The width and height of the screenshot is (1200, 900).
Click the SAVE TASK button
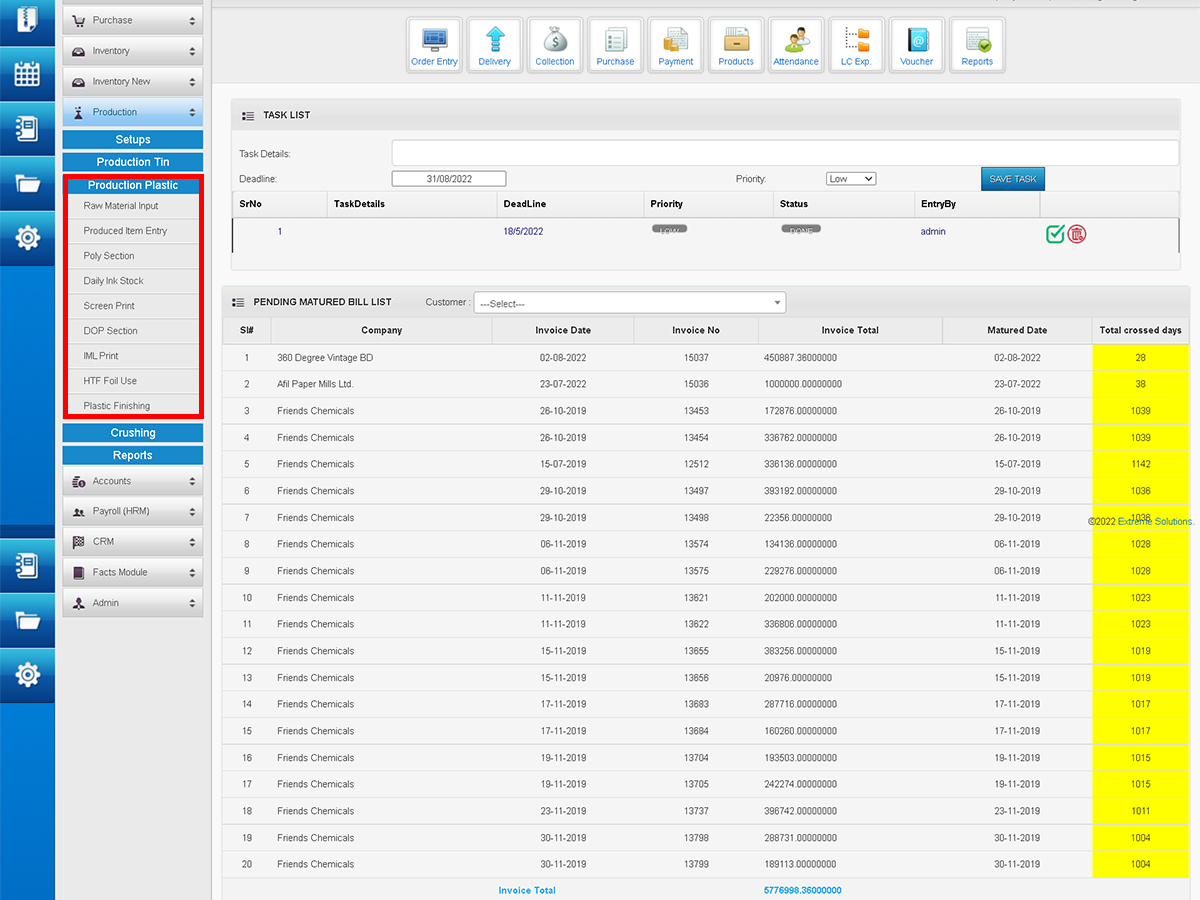coord(1012,179)
